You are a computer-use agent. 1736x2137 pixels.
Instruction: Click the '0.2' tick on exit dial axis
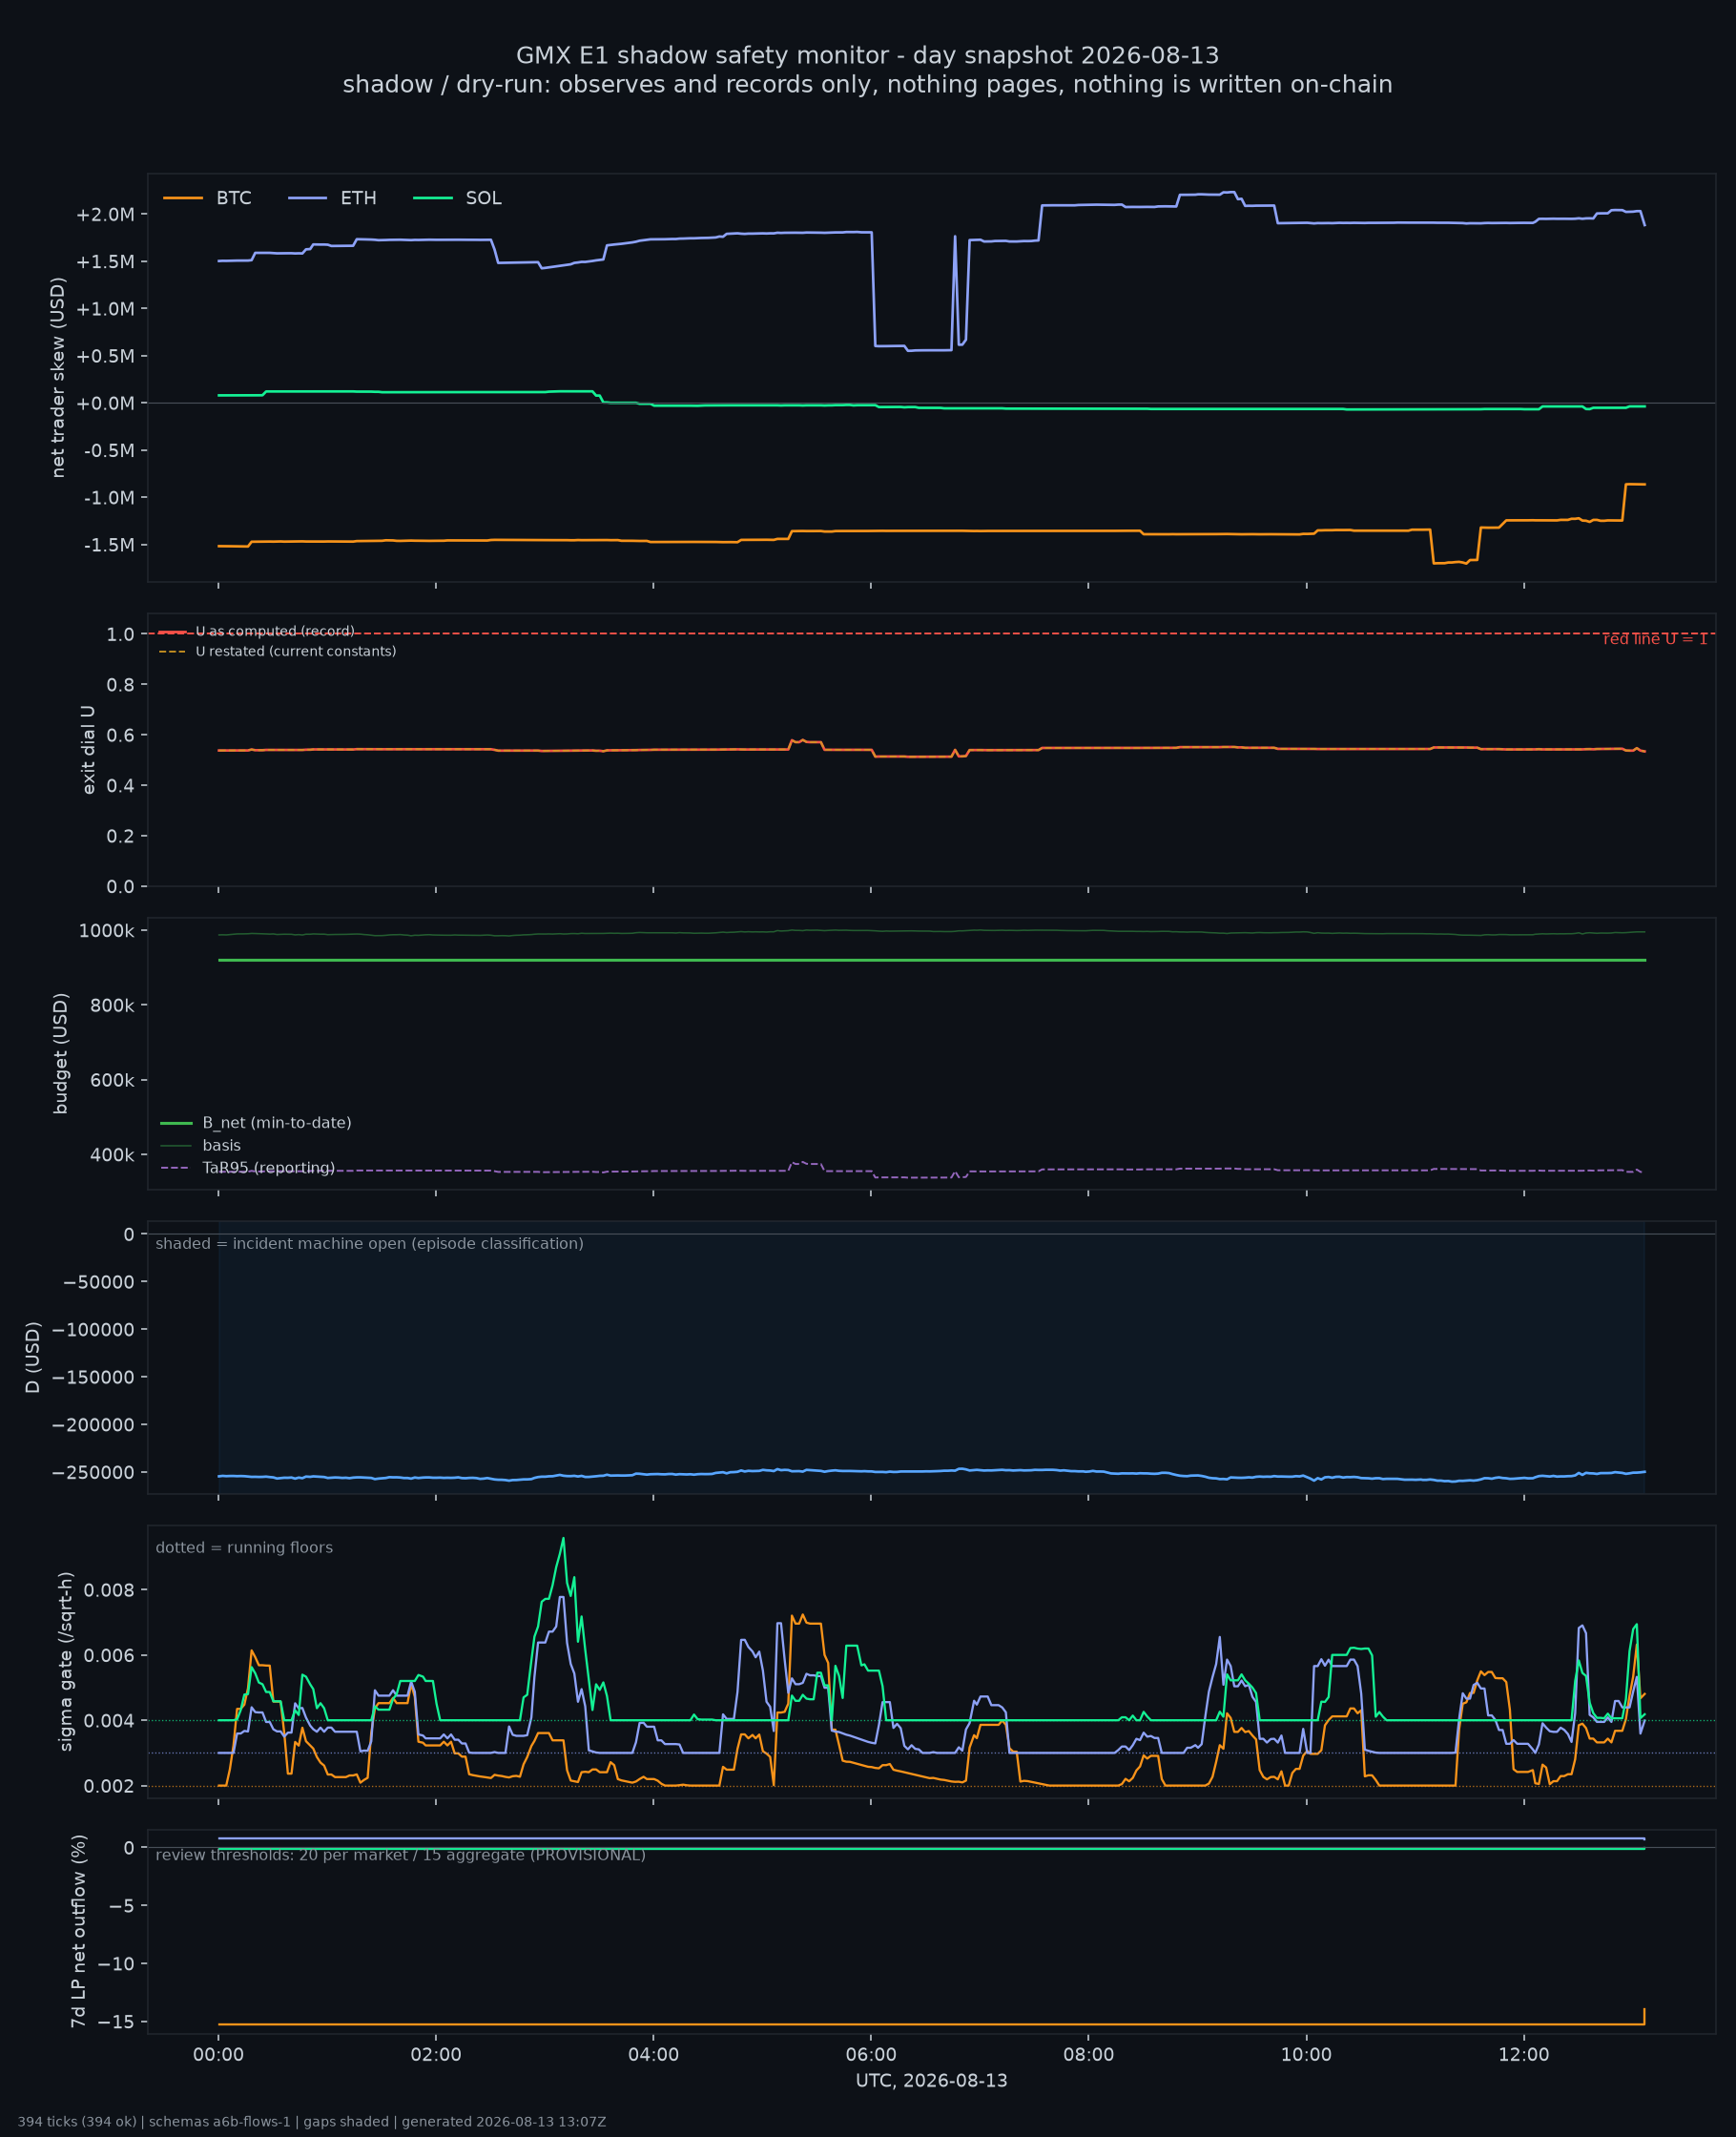click(121, 836)
